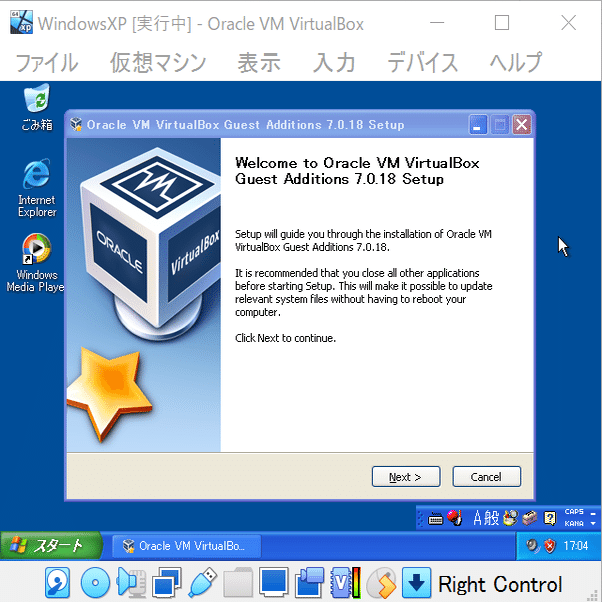Screen dimensions: 602x602
Task: Select the Internet Explorer desktop icon
Action: [x=37, y=188]
